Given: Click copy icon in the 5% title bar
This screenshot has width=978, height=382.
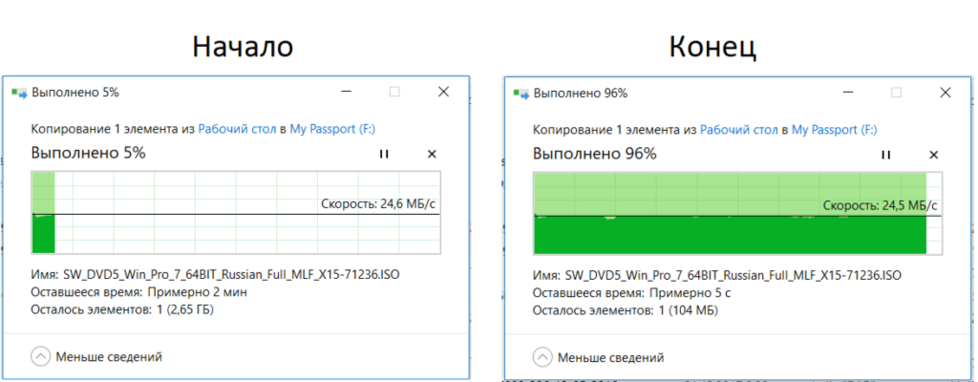Looking at the screenshot, I should (x=19, y=93).
